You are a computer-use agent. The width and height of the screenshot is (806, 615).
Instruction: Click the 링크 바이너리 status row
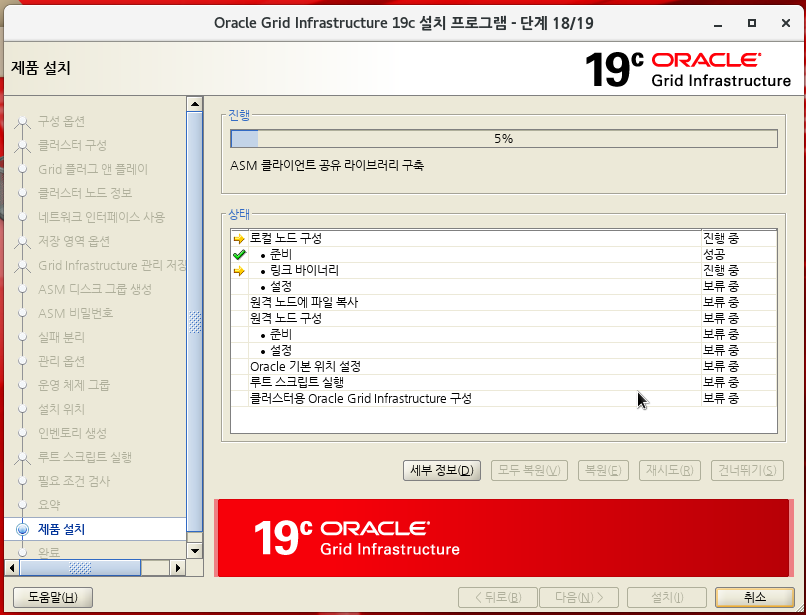tap(504, 270)
